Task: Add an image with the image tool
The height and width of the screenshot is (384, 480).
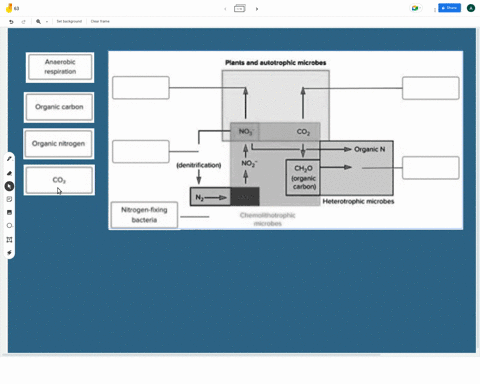Action: click(x=9, y=212)
